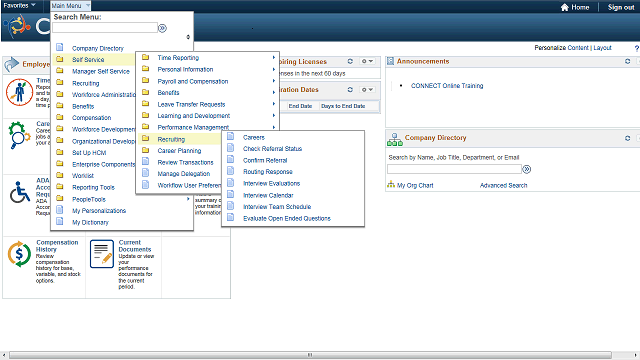Click the Company Directory menu page icon

(60, 47)
